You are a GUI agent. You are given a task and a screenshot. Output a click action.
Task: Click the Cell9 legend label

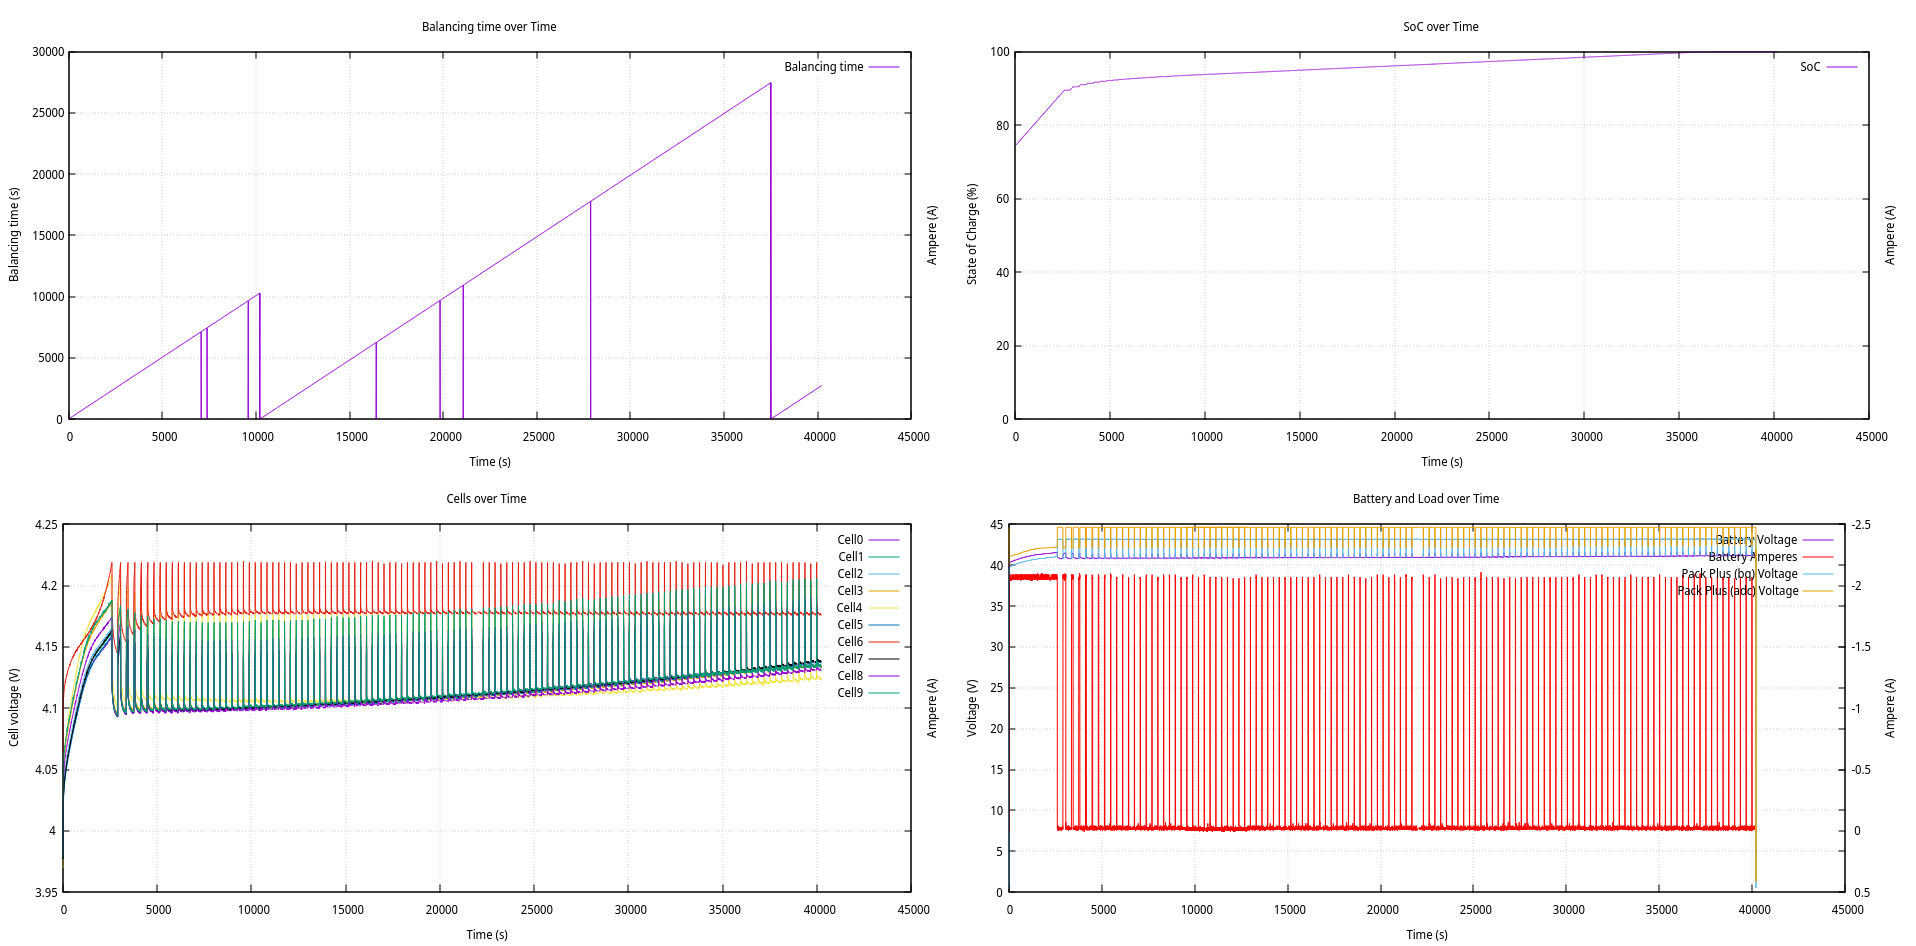point(850,693)
